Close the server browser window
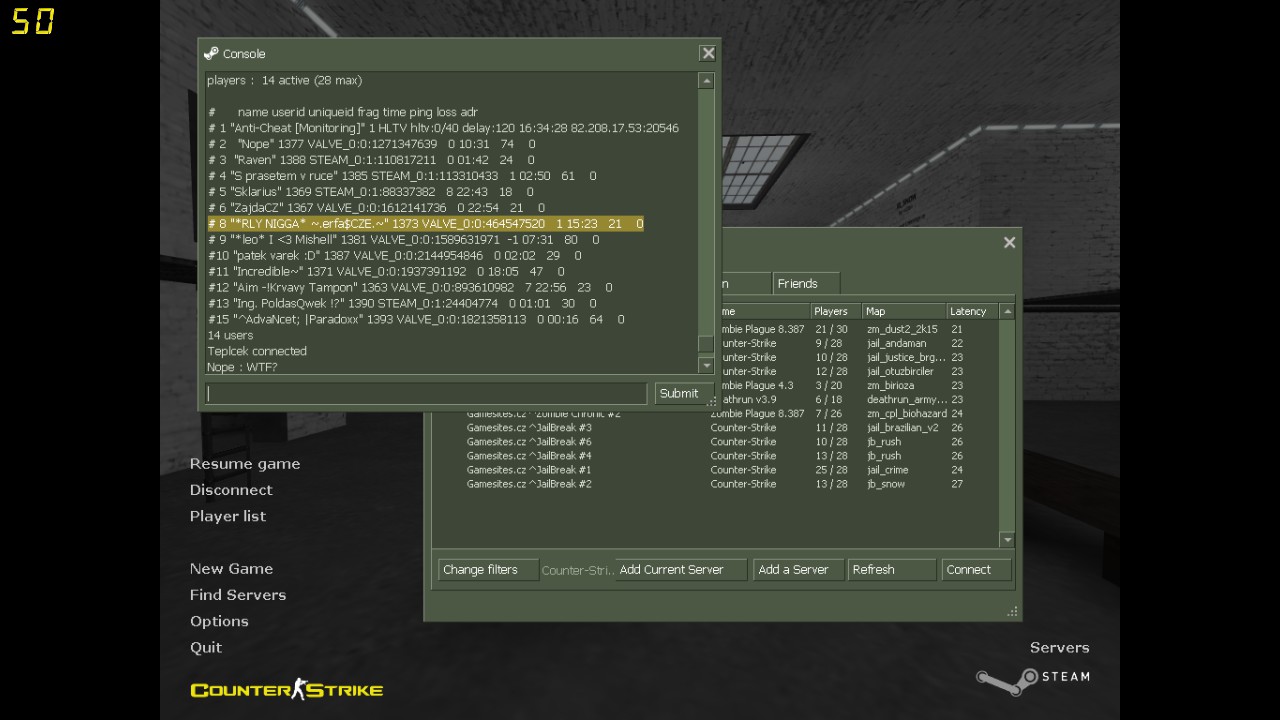 point(1009,242)
